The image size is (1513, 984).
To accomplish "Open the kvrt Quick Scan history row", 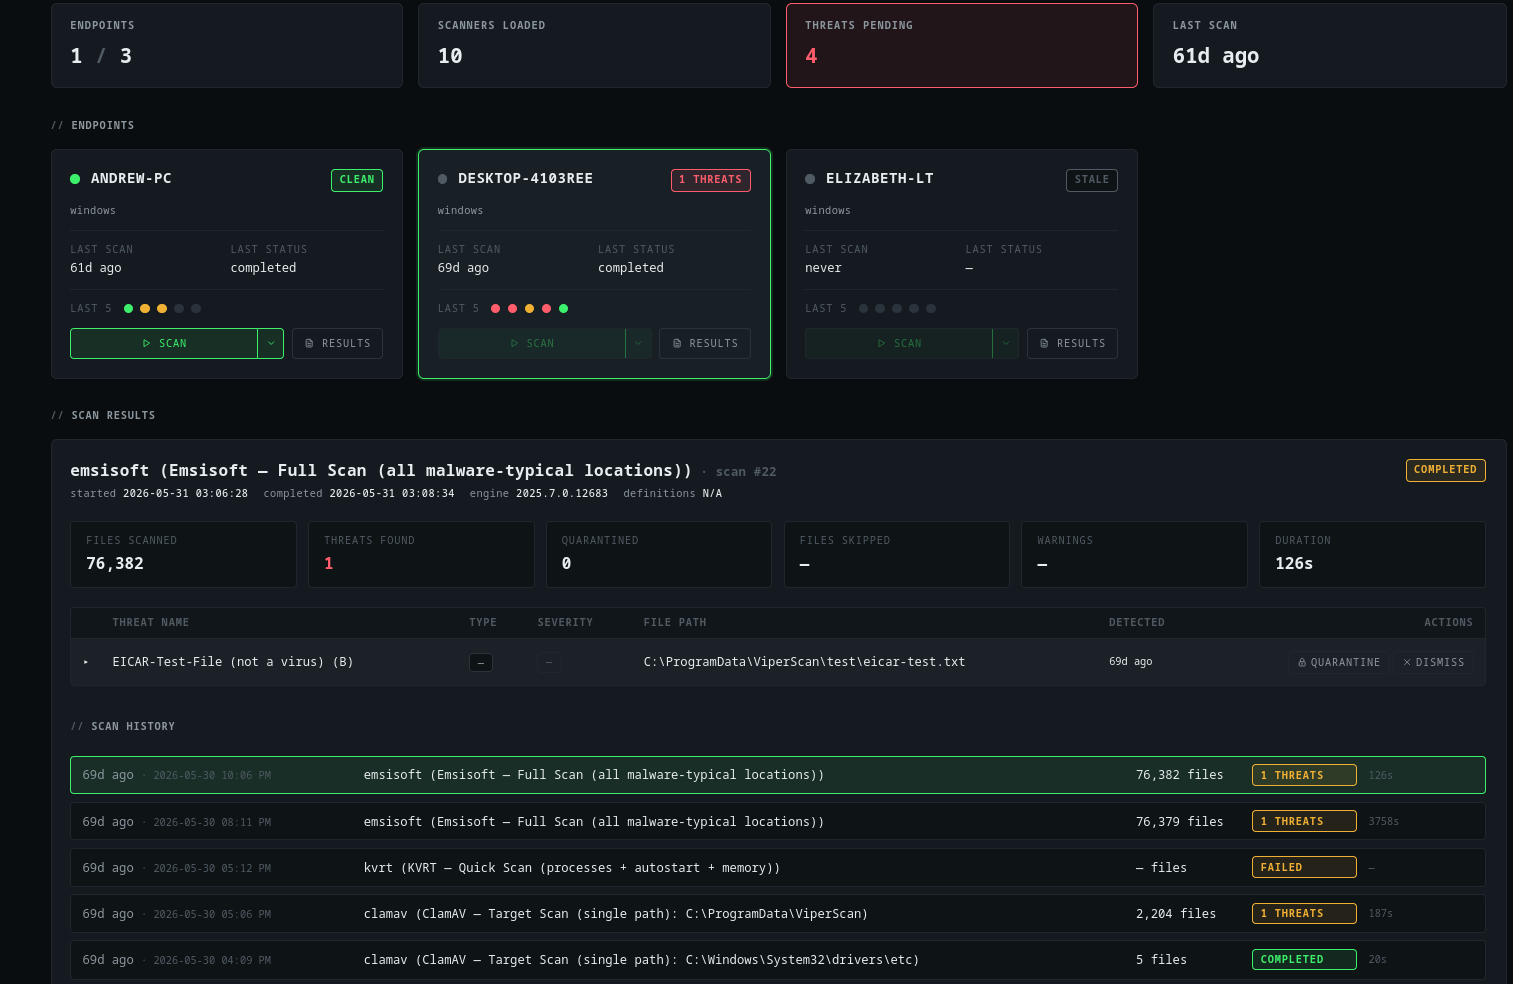I will point(778,867).
